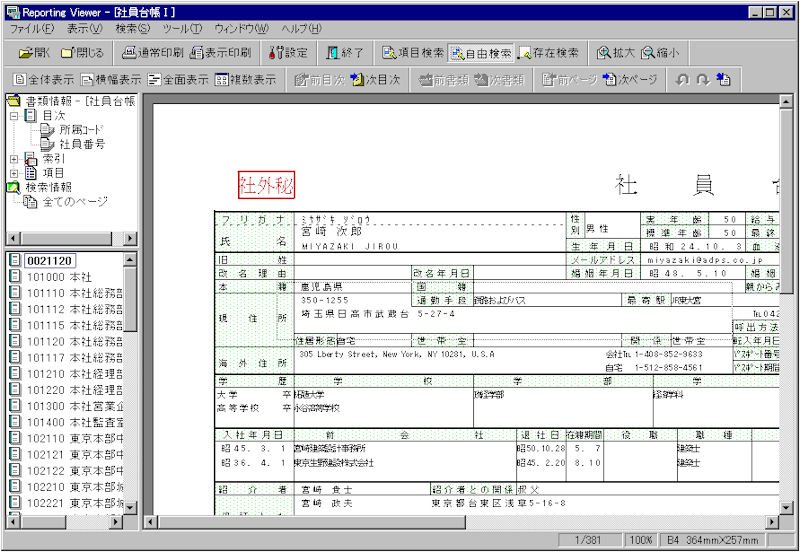The width and height of the screenshot is (800, 552).
Task: Select list entry 101115 本社総務
Action: (x=74, y=325)
